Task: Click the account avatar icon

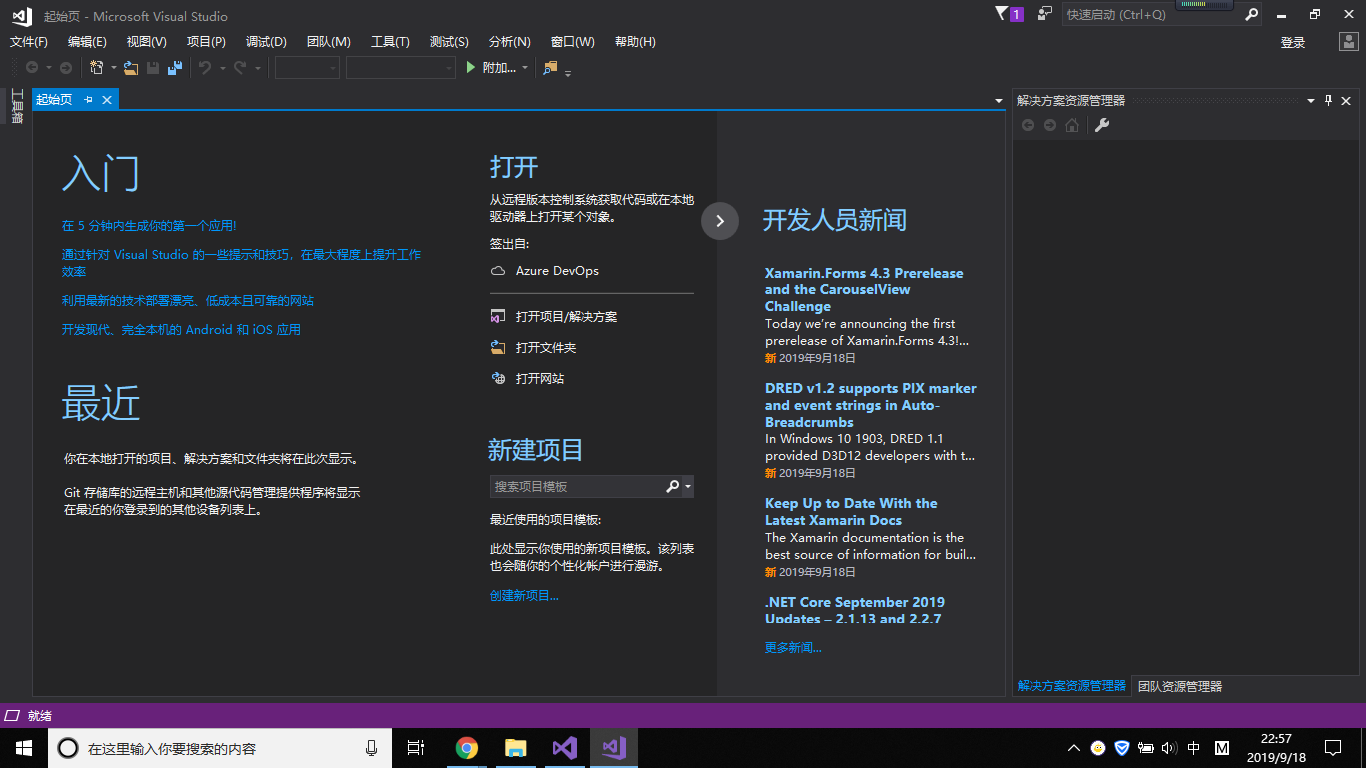Action: 1348,42
